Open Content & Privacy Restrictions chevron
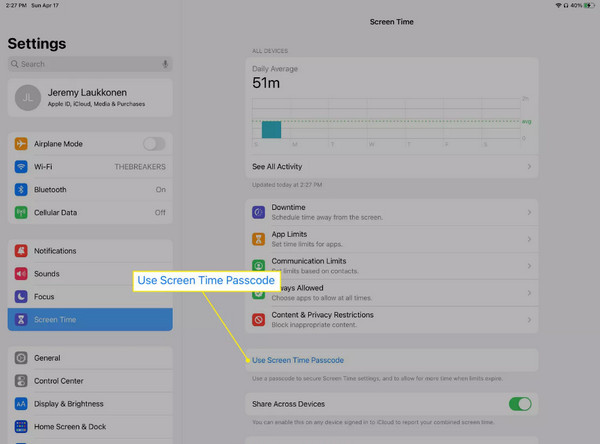The image size is (600, 444). click(529, 320)
